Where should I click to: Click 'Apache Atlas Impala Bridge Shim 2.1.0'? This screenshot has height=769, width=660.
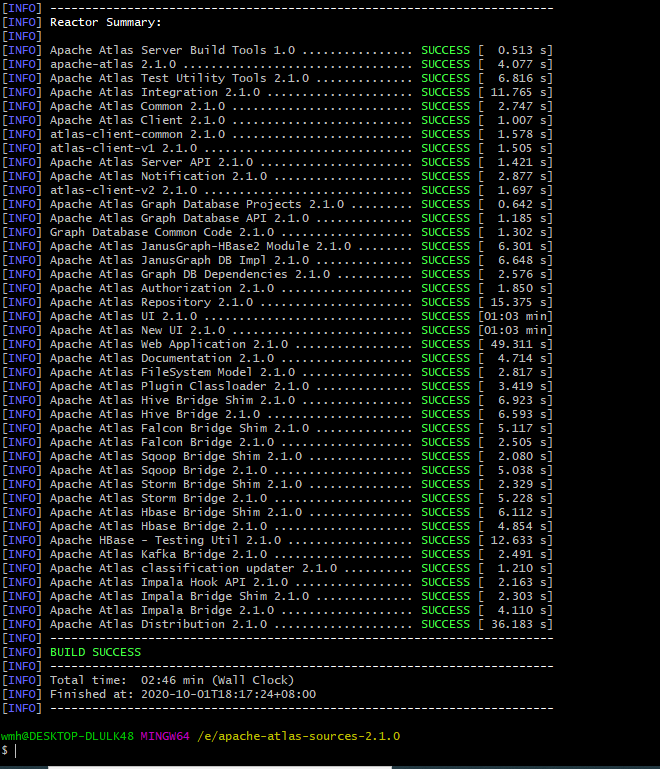(x=179, y=596)
